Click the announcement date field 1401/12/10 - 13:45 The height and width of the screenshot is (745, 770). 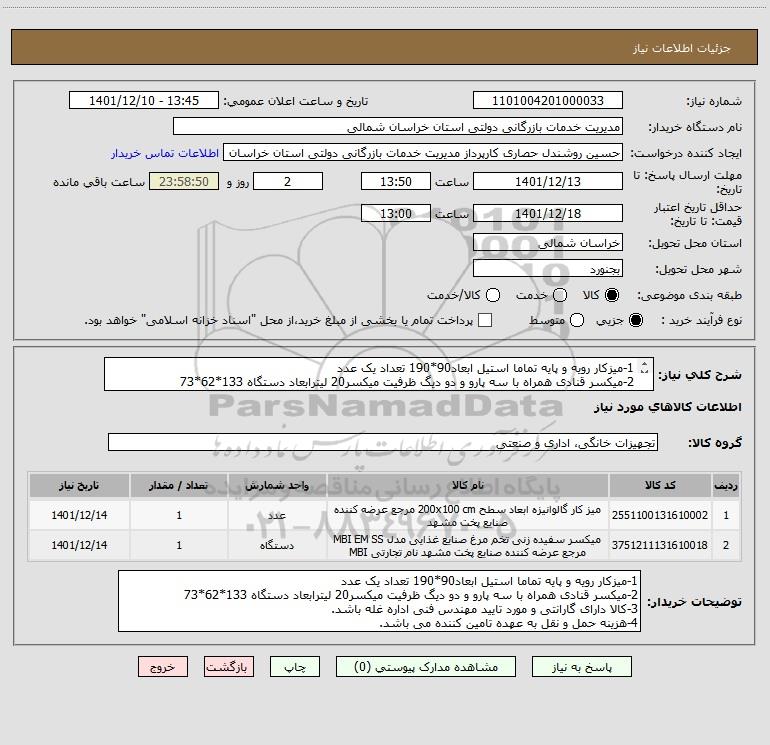click(144, 101)
